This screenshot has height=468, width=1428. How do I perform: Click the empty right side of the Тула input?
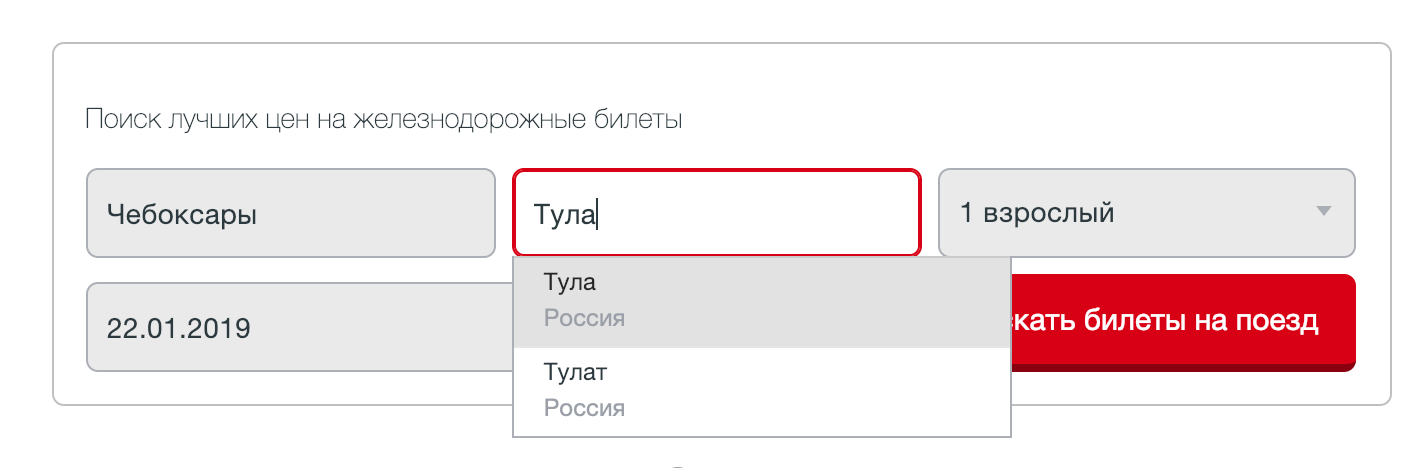(760, 213)
